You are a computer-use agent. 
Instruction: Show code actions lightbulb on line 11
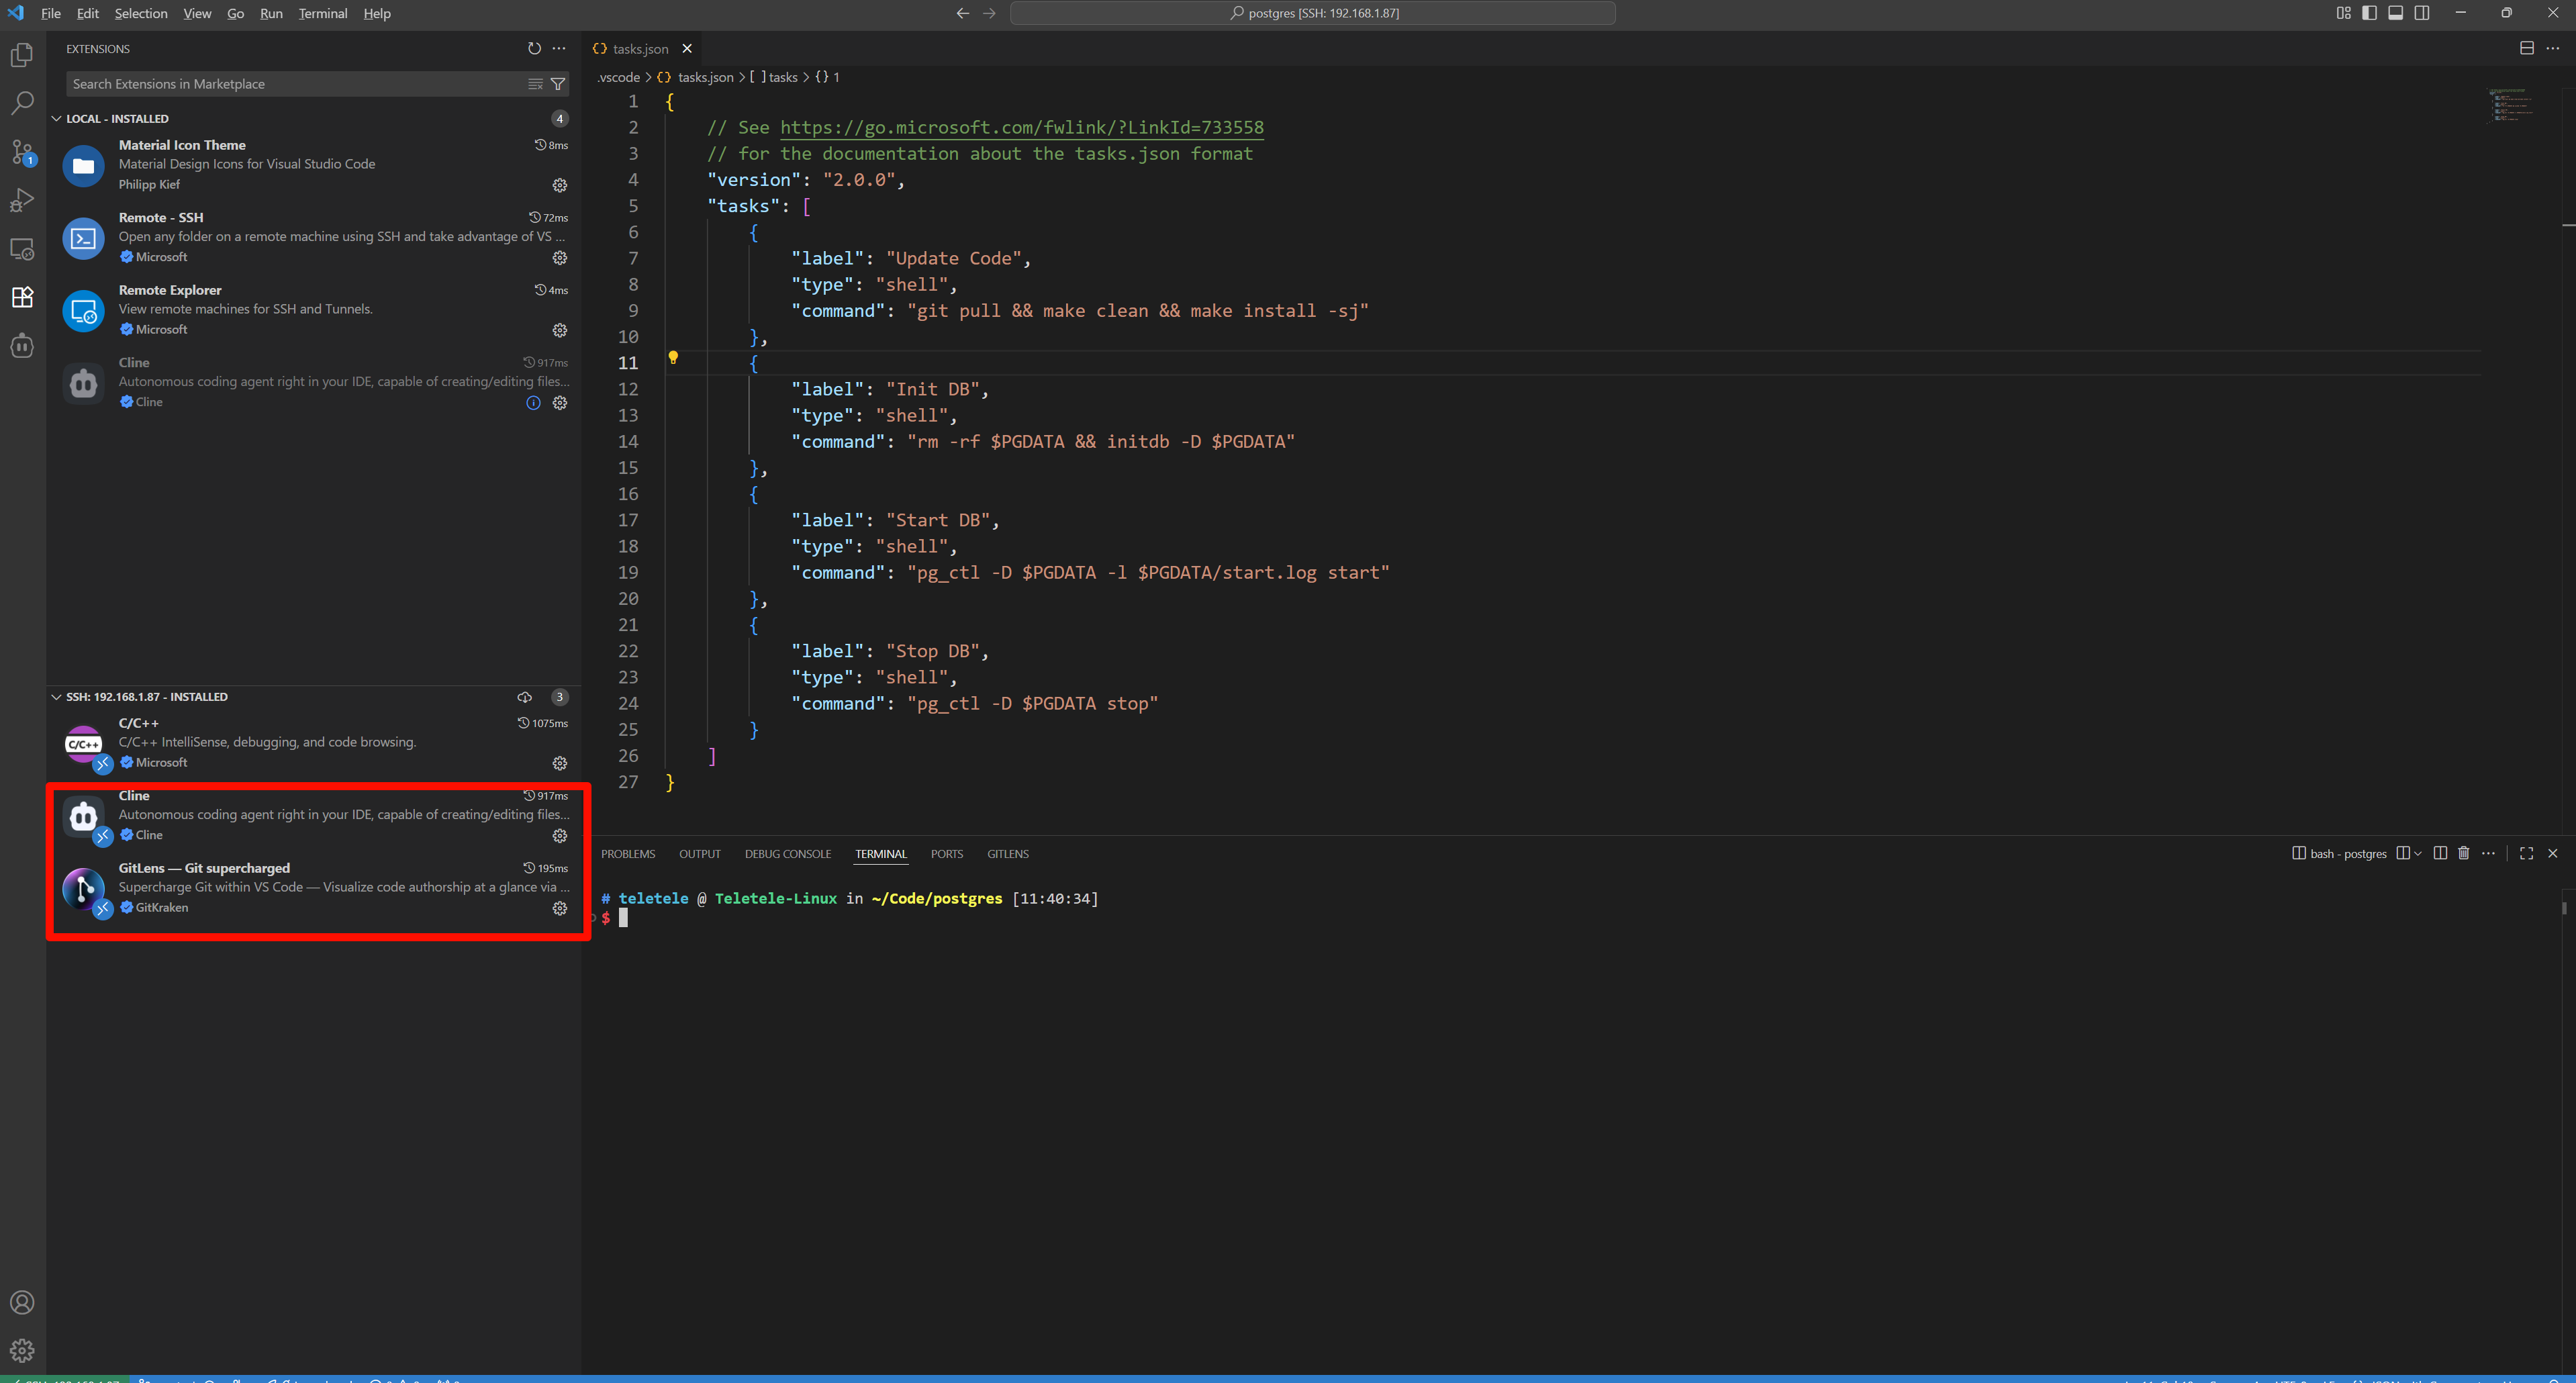(673, 357)
